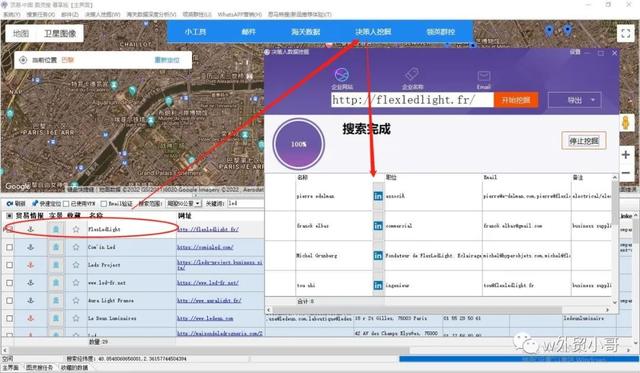
Task: Star the www.led-fr.net row as favorite
Action: (76, 282)
